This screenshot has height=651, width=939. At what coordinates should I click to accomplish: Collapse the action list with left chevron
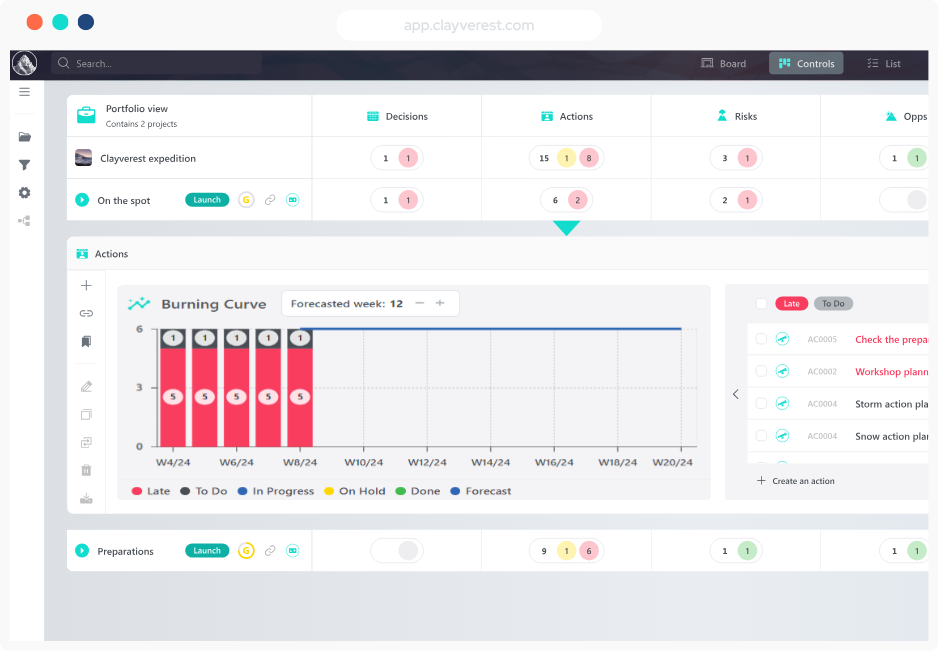coord(736,394)
